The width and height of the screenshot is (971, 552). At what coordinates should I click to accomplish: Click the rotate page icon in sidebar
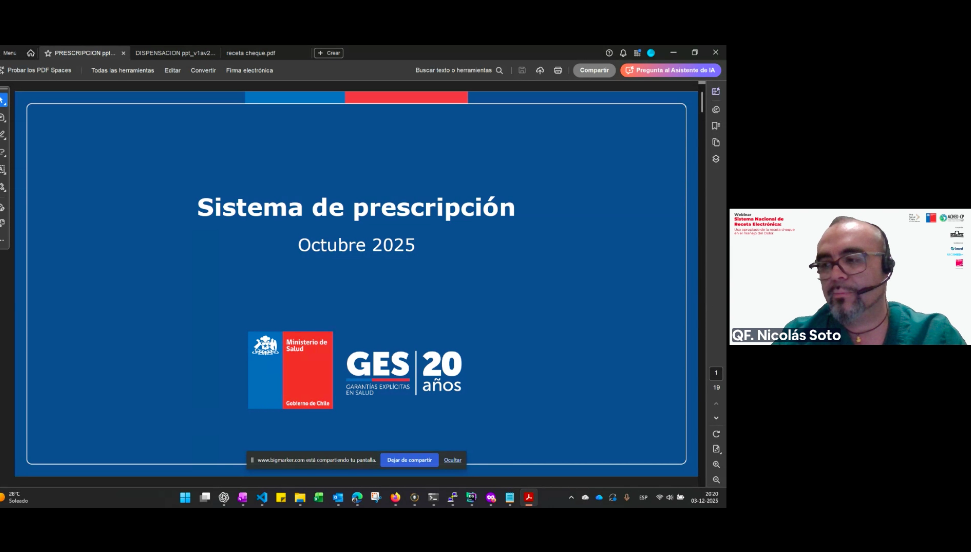pos(716,434)
